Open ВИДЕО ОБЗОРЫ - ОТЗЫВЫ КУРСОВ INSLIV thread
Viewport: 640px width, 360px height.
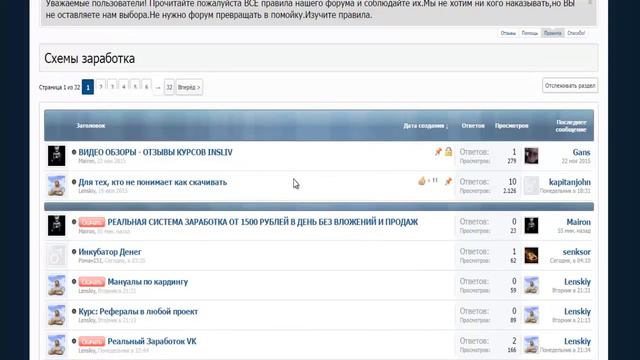[x=156, y=152]
